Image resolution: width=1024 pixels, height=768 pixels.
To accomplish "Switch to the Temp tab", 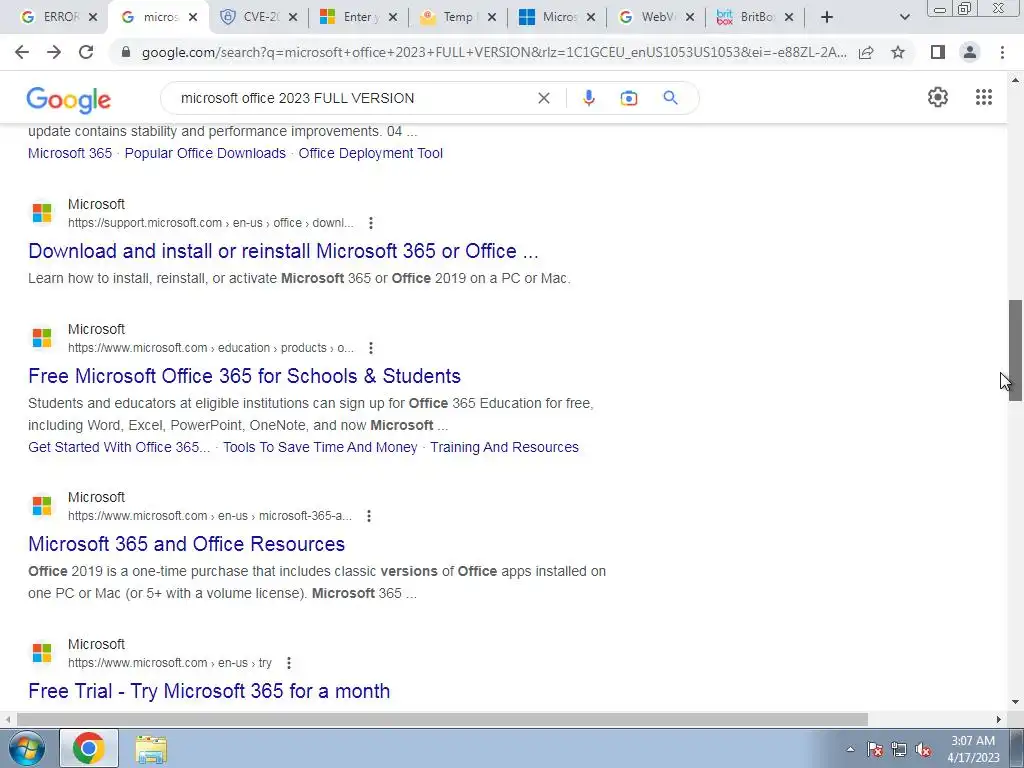I will pos(458,17).
